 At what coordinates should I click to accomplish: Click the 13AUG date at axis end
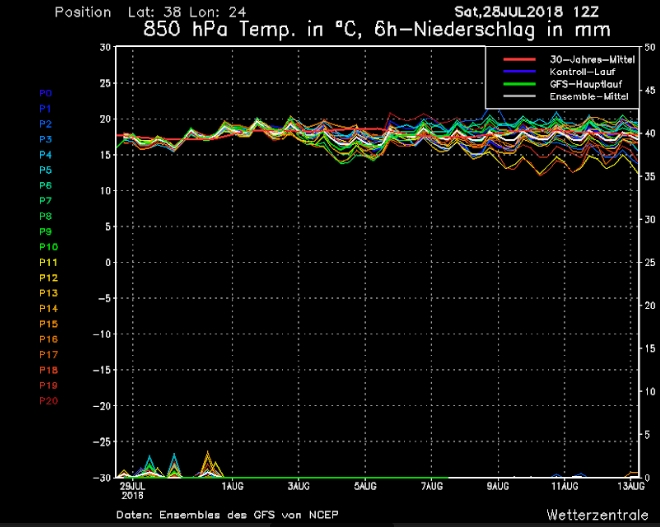(628, 486)
